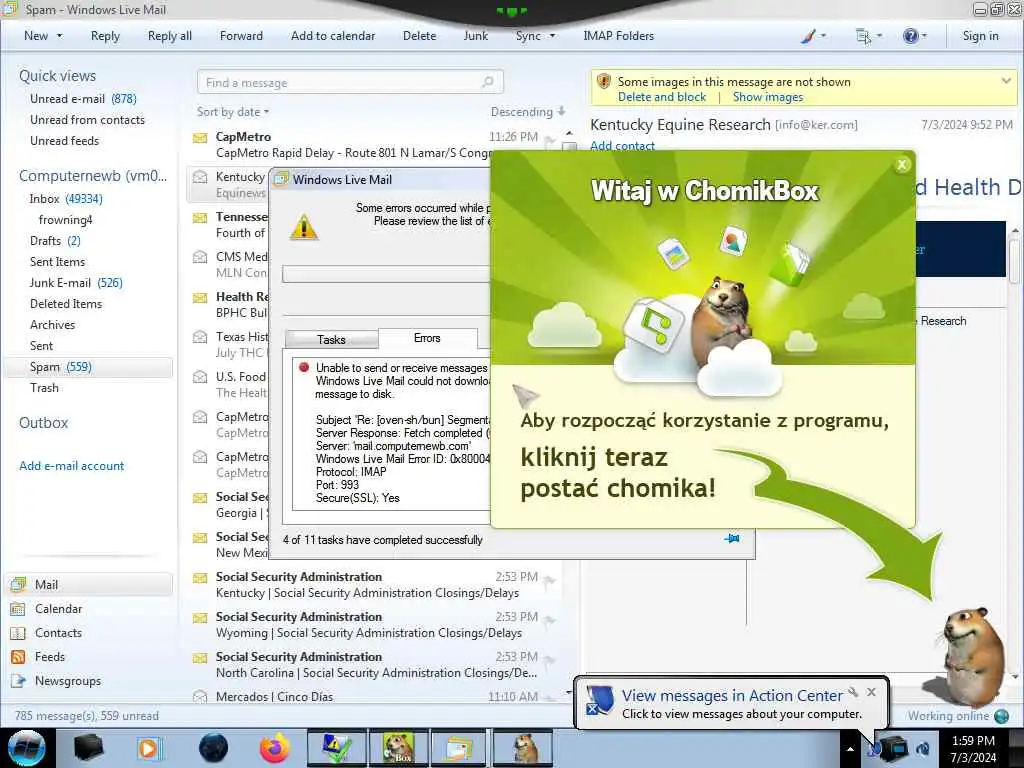Image resolution: width=1024 pixels, height=768 pixels.
Task: Click Add contact link
Action: [622, 146]
